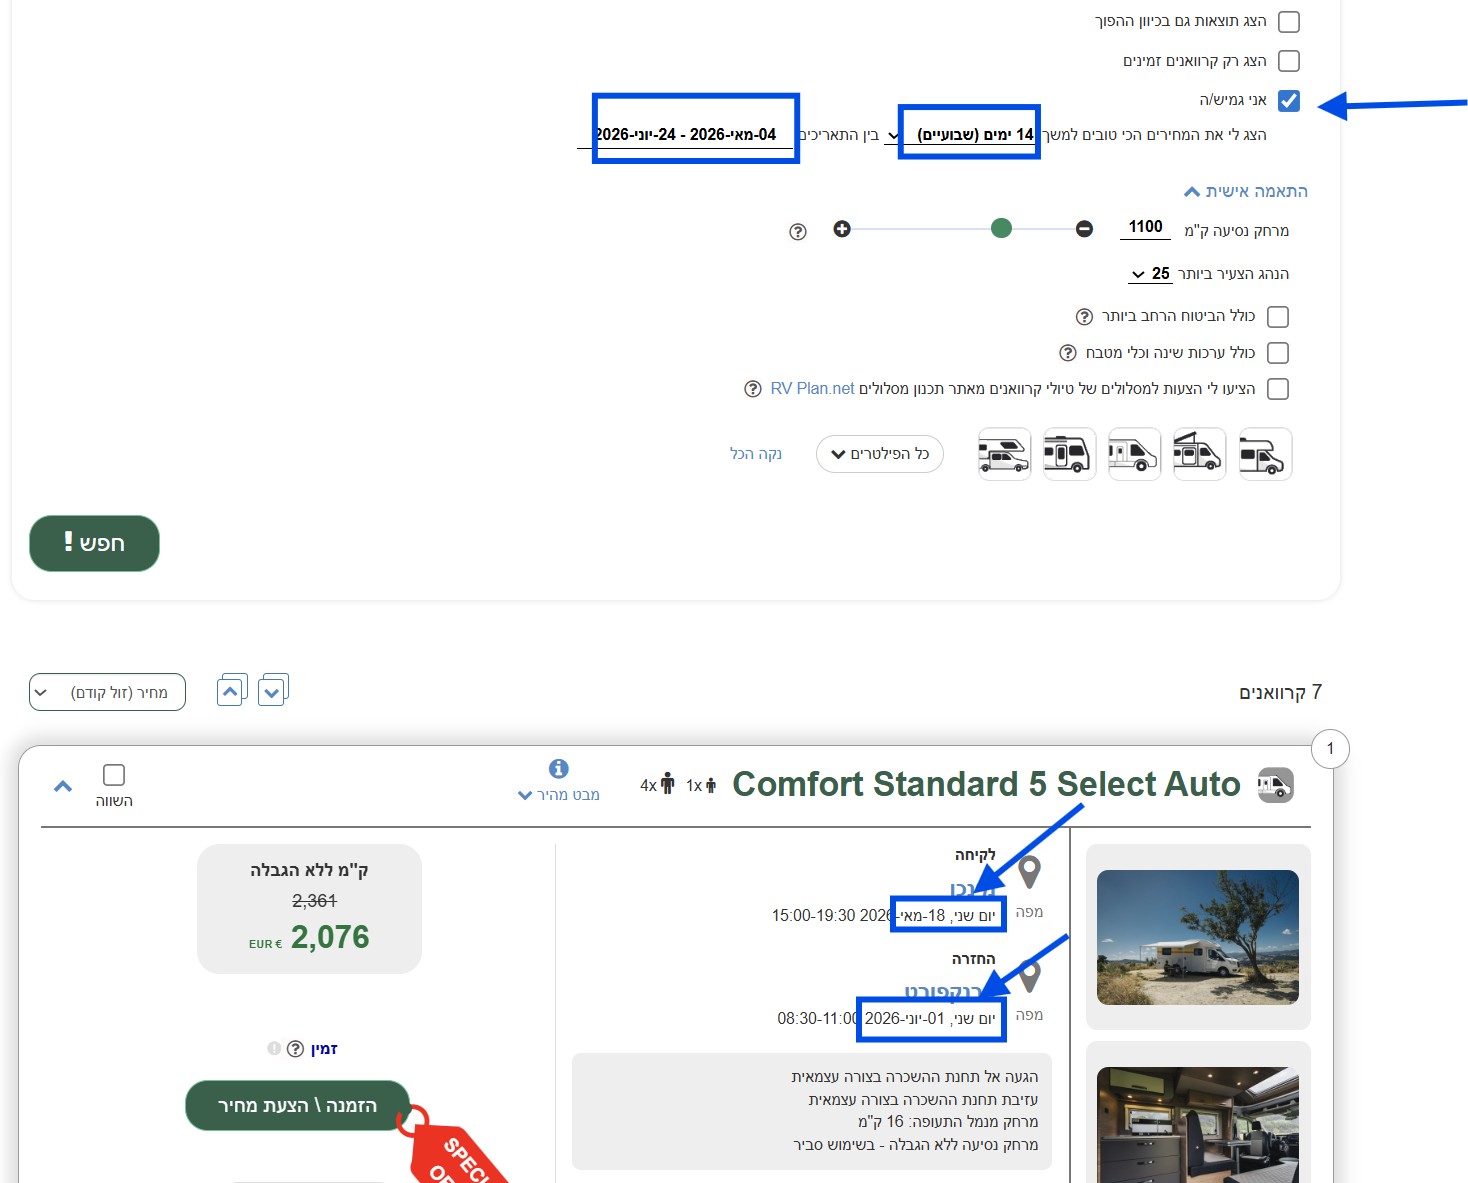Click the plus icon on distance slider
Viewport: 1468px width, 1183px height.
coord(842,229)
